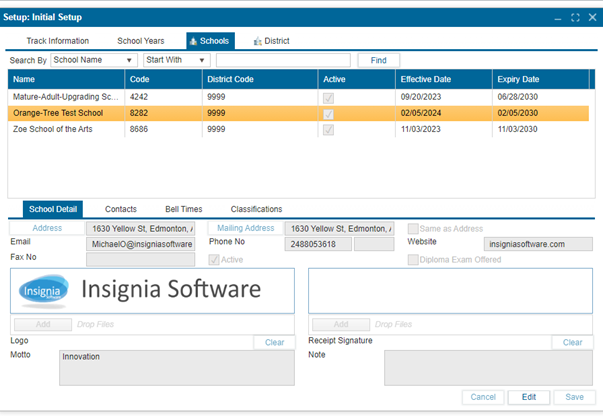
Task: Toggle the Diploma Exam Offered checkbox
Action: point(413,260)
